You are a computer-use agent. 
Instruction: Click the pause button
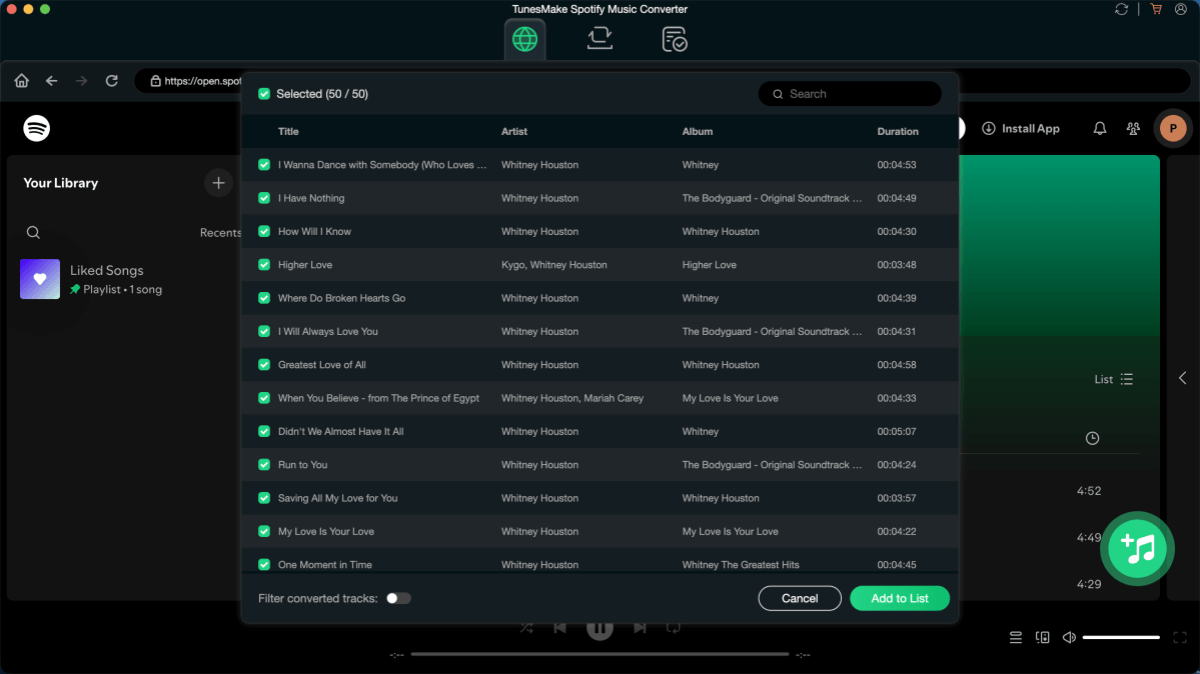click(x=599, y=628)
